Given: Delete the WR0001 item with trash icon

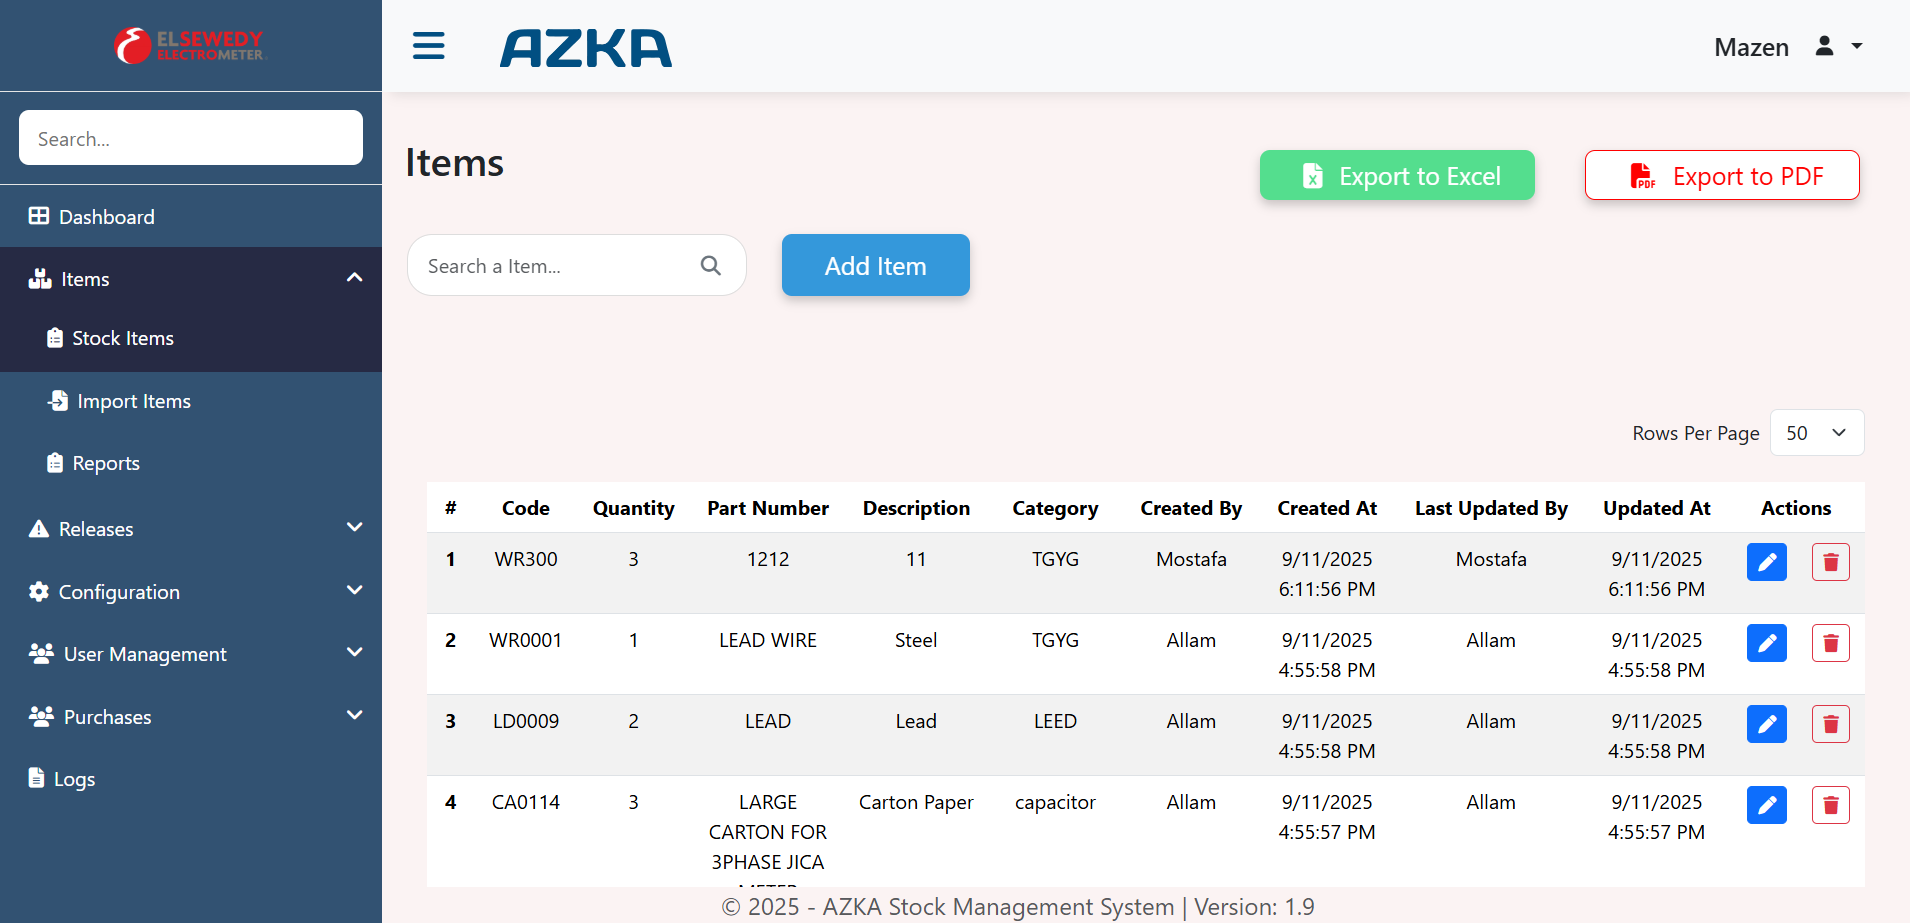Looking at the screenshot, I should 1830,643.
